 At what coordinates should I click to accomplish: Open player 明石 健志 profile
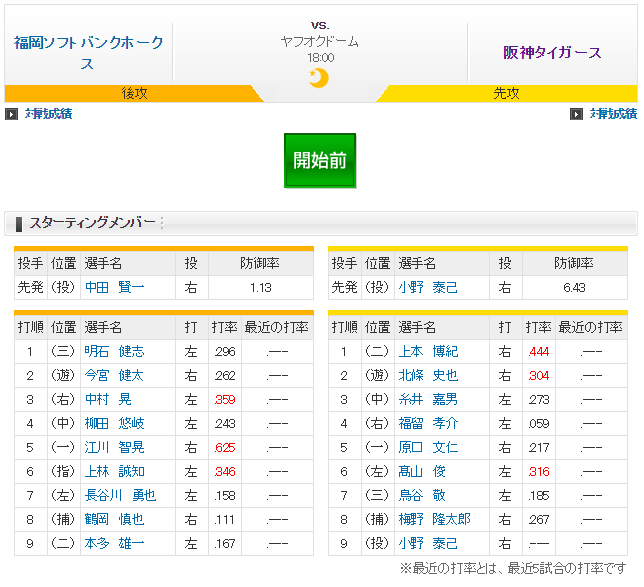(x=115, y=351)
